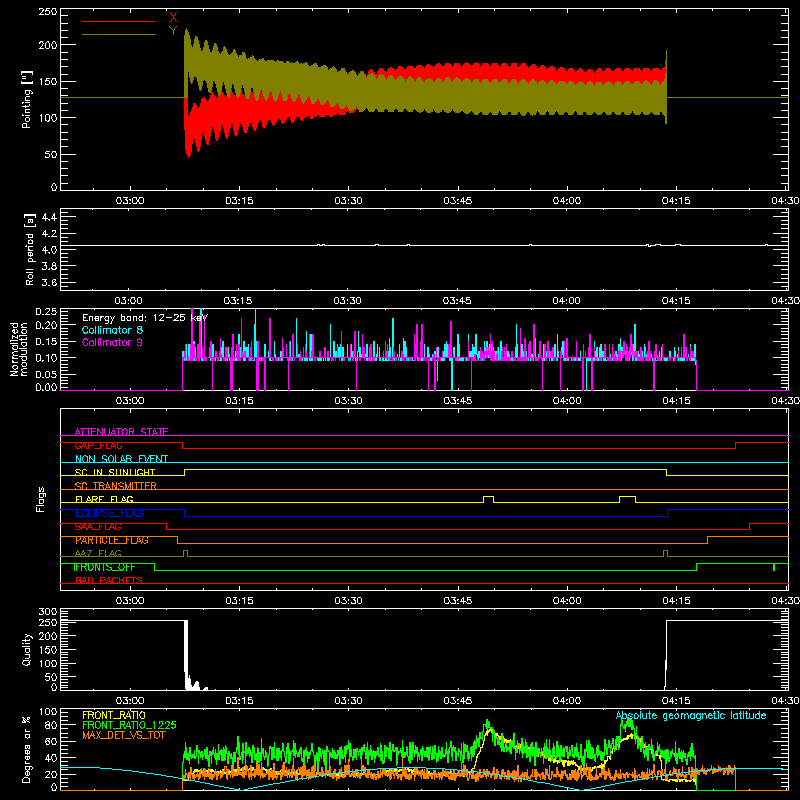Screen dimensions: 800x800
Task: Click the 03:30 tick label under Pointing plot
Action: (348, 201)
